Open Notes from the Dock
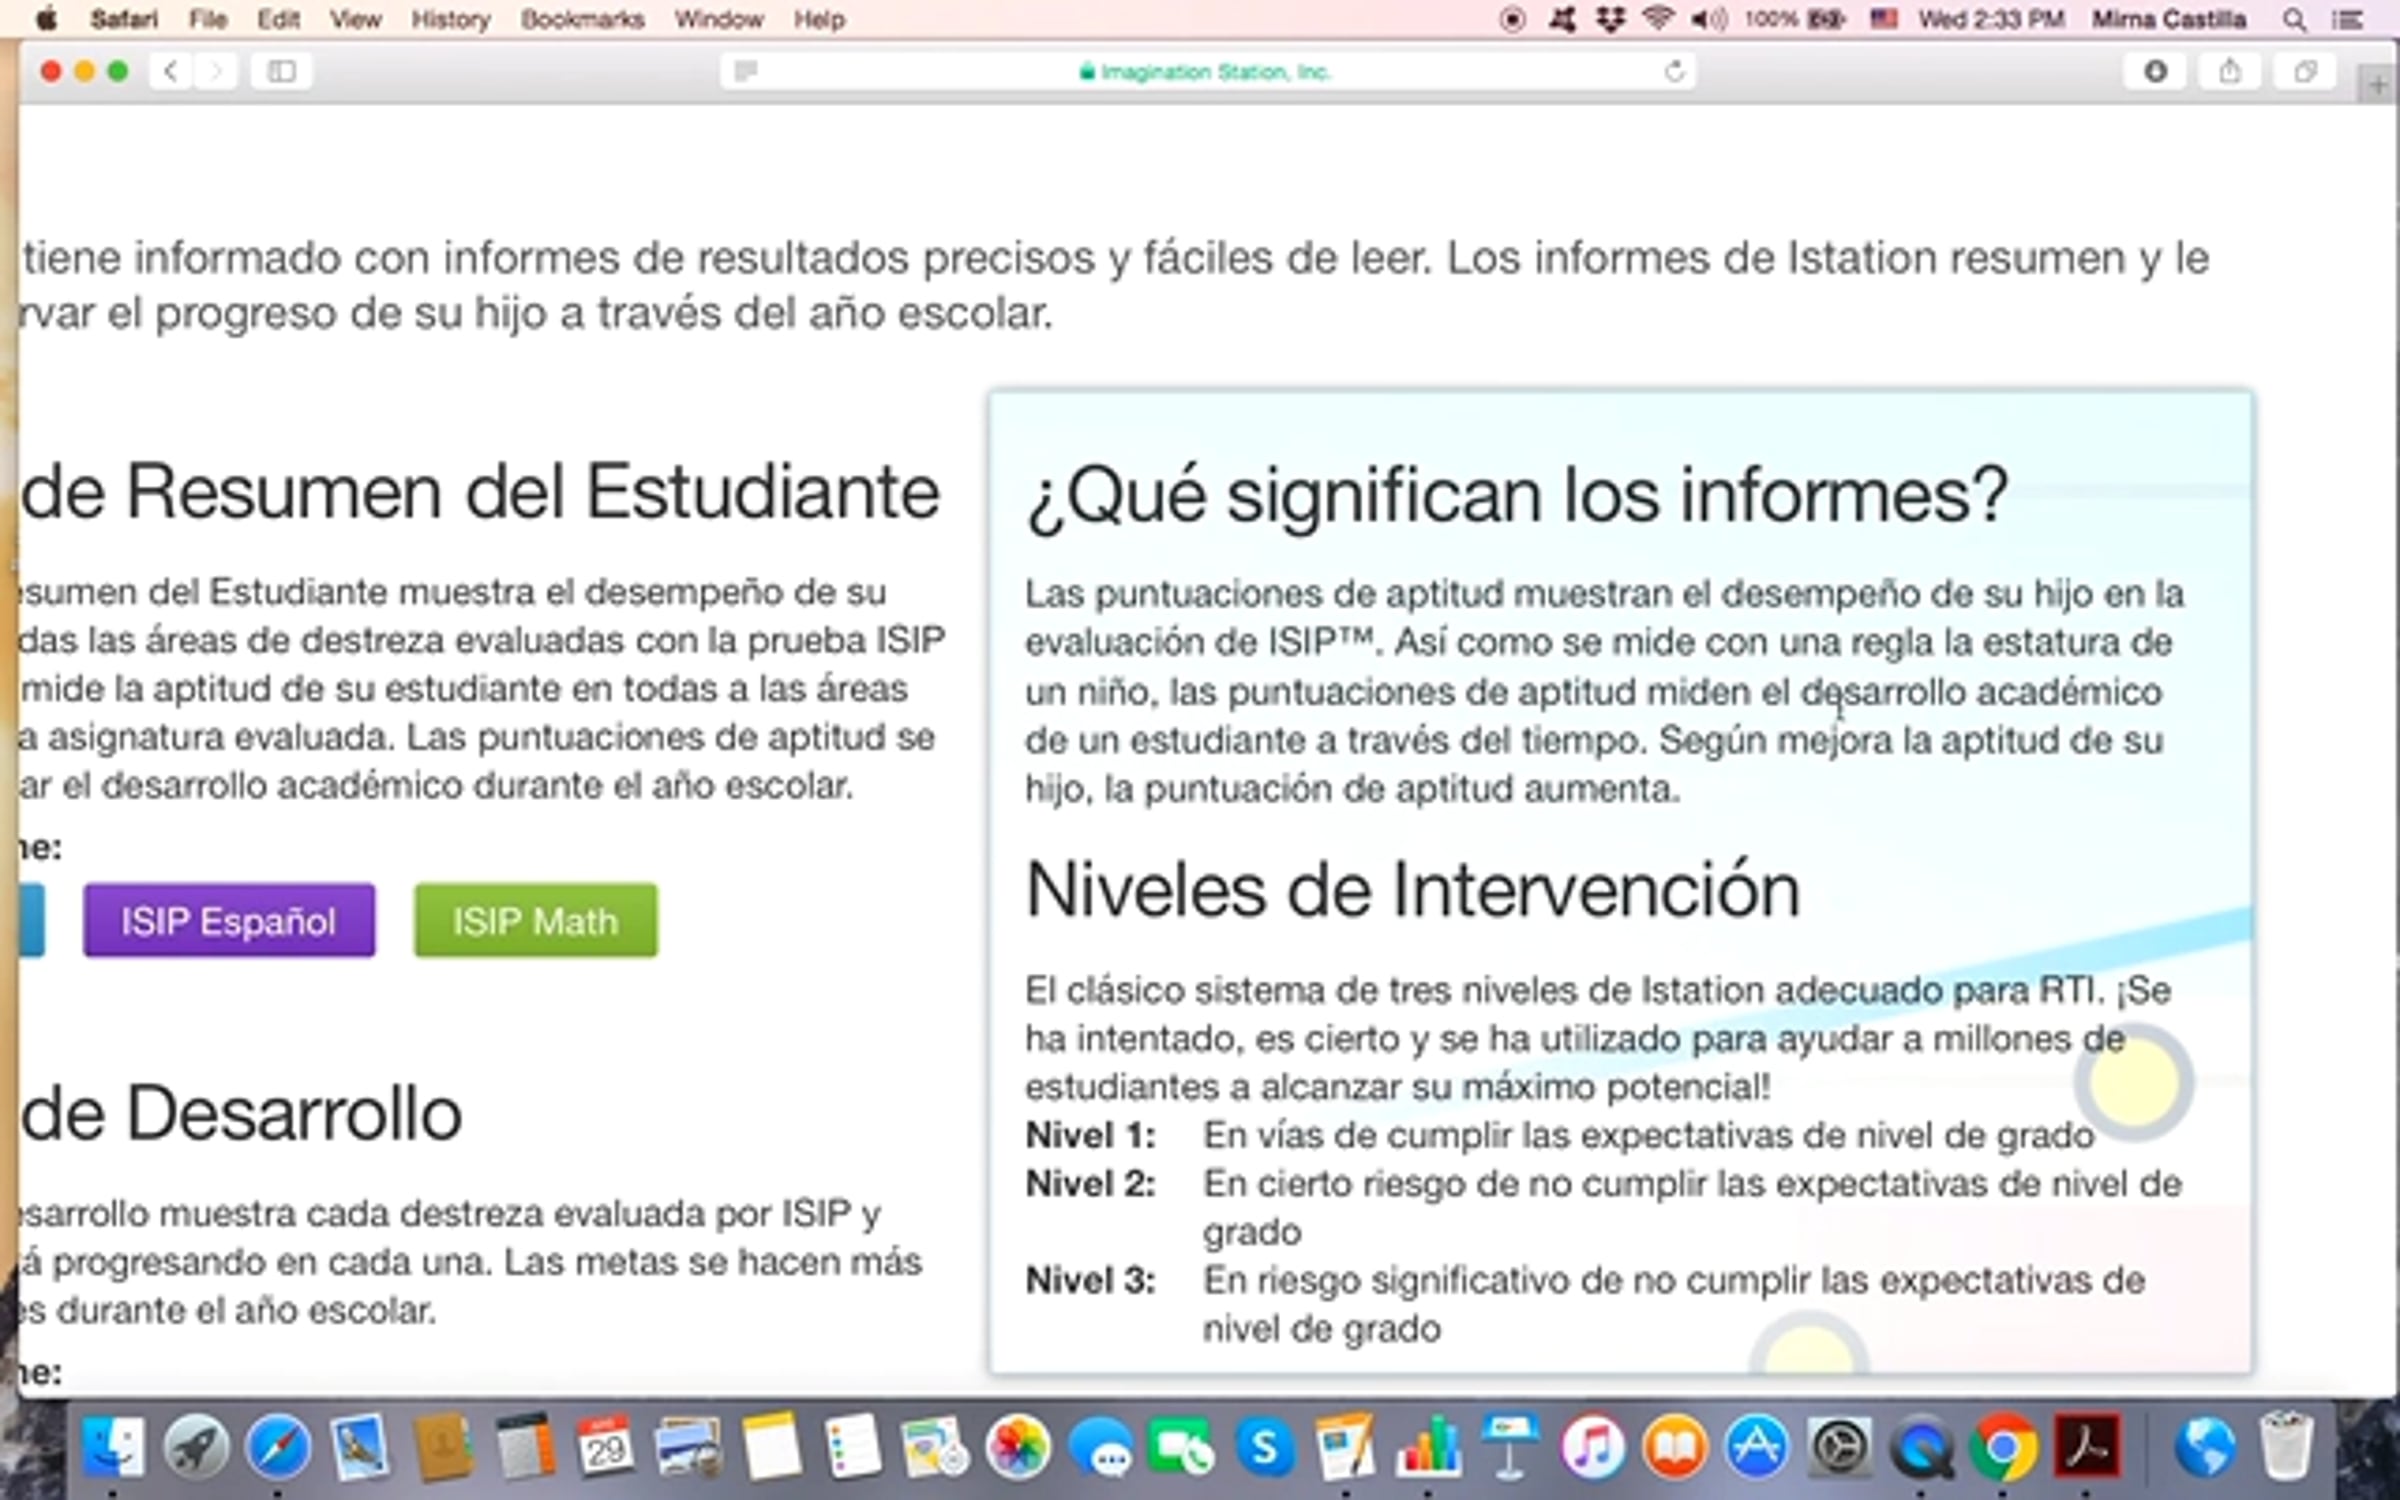 tap(771, 1446)
